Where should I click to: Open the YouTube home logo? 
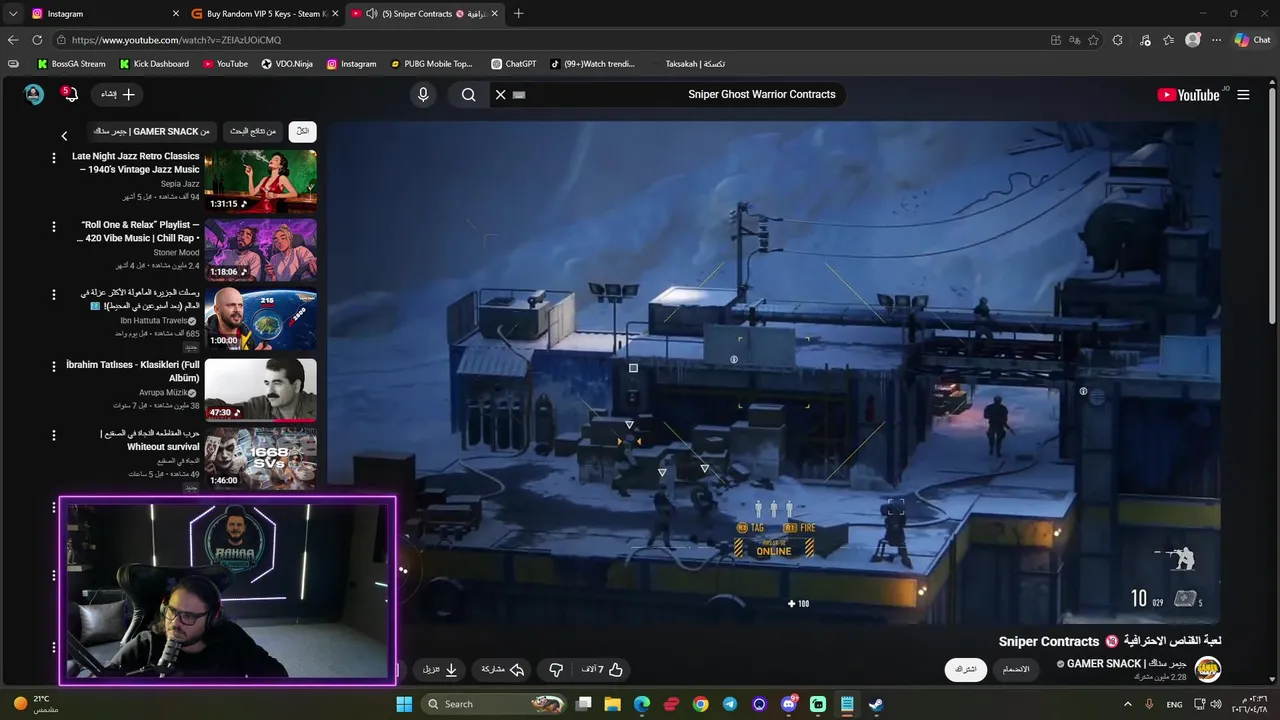coord(1188,95)
